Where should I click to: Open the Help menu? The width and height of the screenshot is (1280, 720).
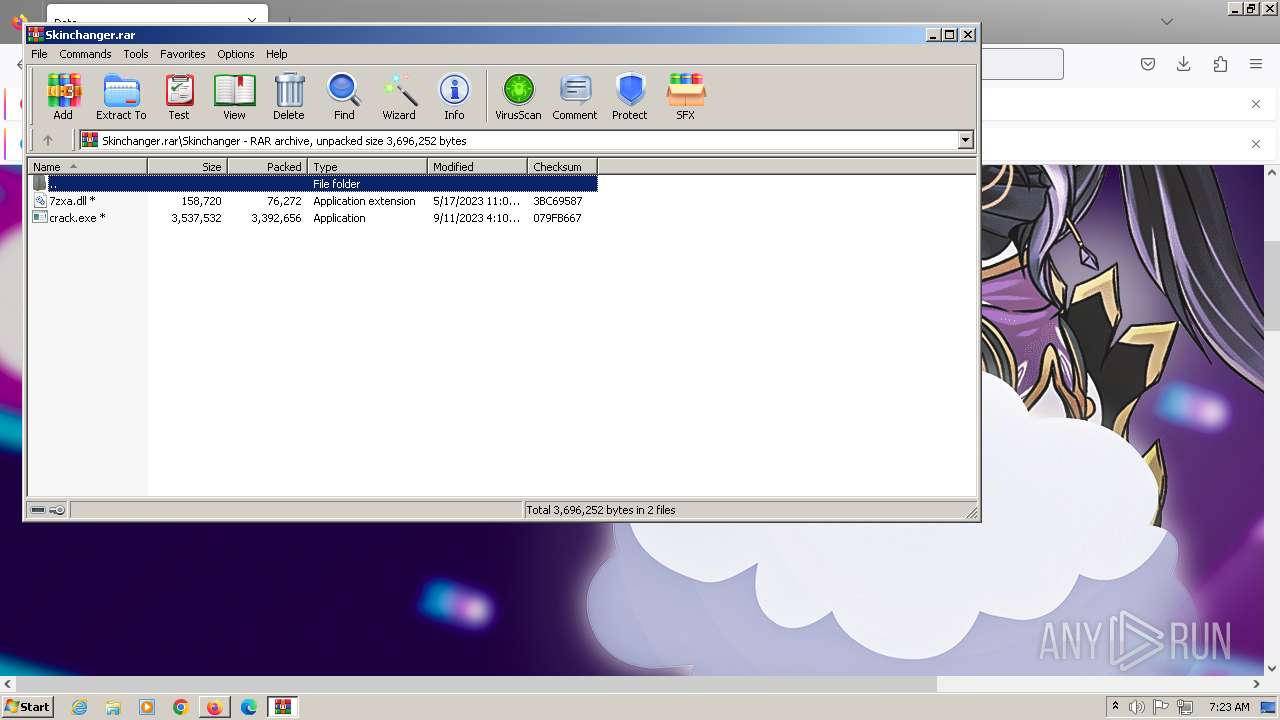click(x=277, y=54)
